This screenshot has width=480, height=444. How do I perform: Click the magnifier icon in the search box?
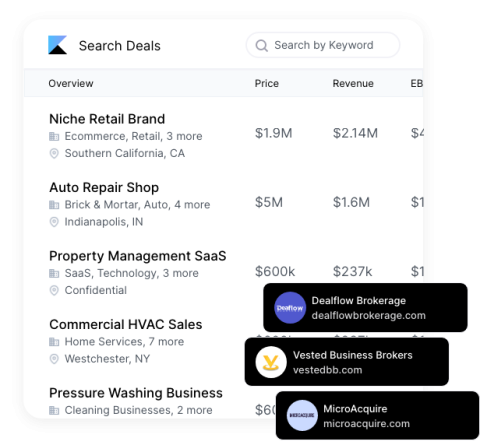coord(262,46)
